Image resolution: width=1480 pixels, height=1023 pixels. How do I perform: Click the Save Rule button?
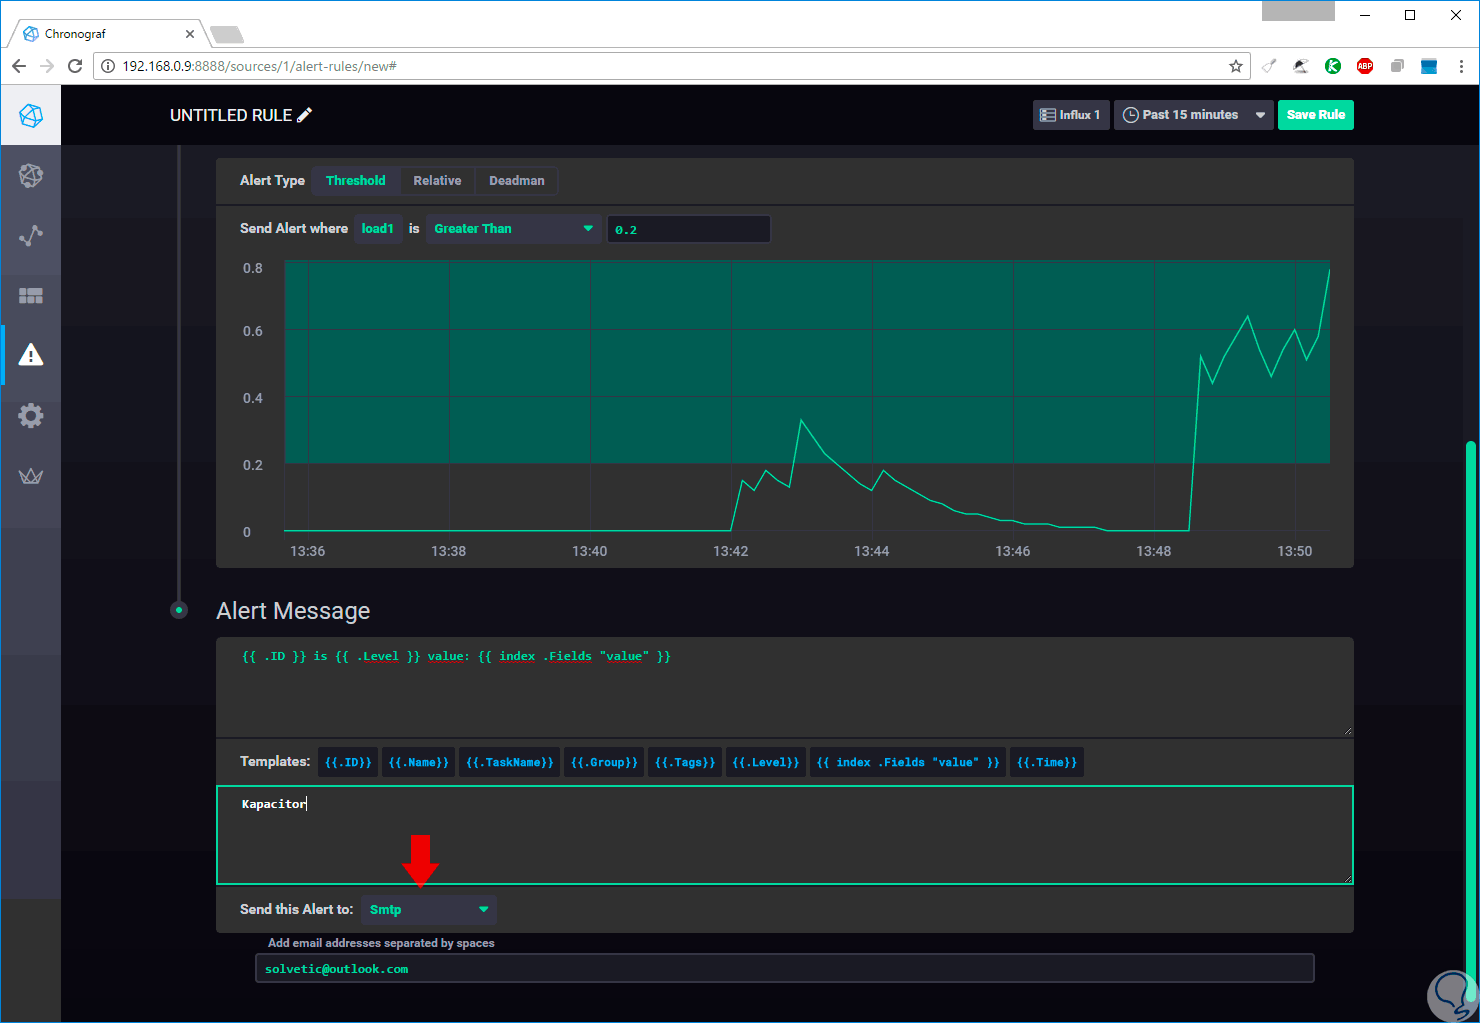pyautogui.click(x=1316, y=115)
